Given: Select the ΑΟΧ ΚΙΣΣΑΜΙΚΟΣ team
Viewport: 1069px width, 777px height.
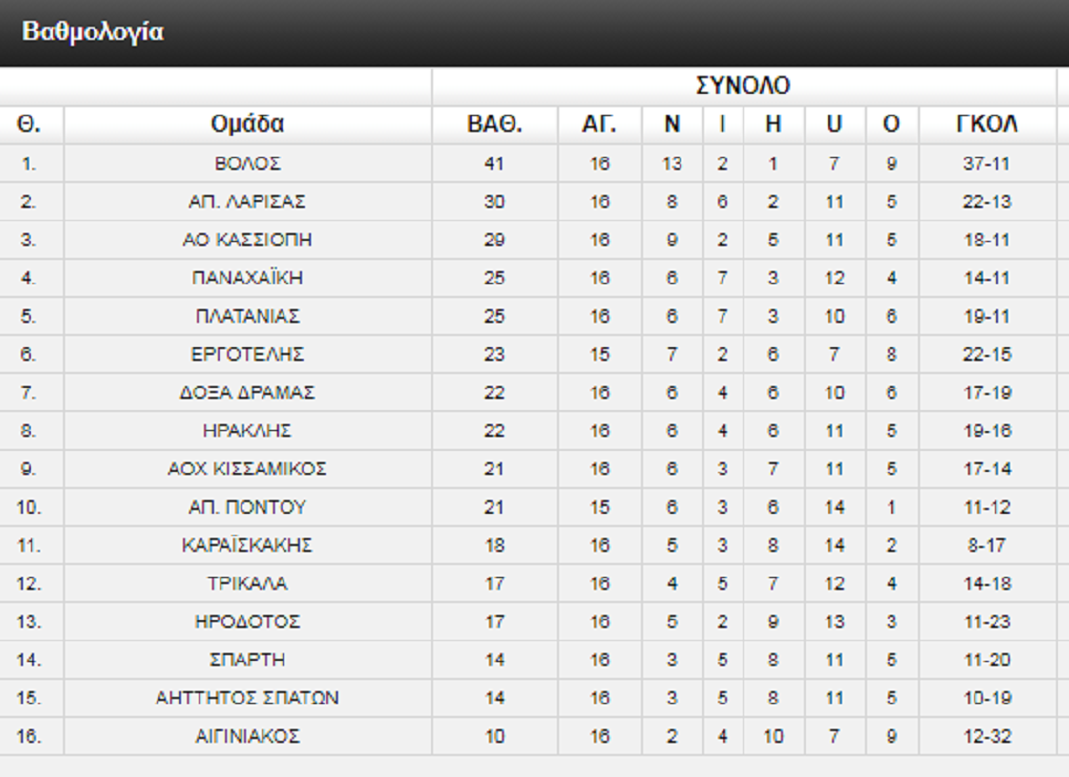Looking at the screenshot, I should click(247, 469).
